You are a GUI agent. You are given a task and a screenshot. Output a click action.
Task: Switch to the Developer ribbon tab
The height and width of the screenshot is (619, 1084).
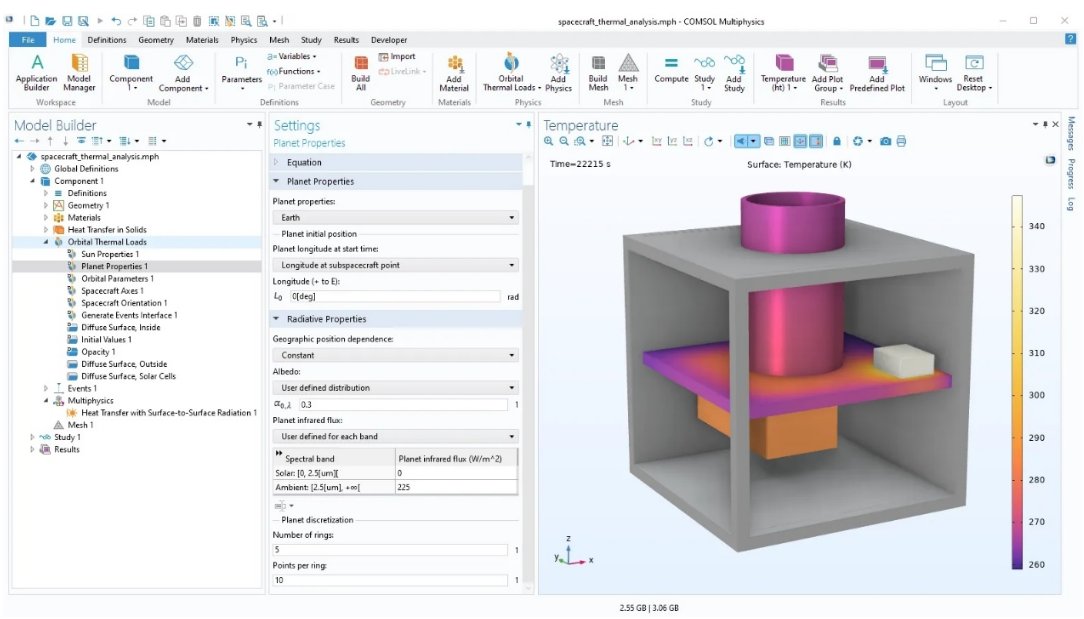389,39
